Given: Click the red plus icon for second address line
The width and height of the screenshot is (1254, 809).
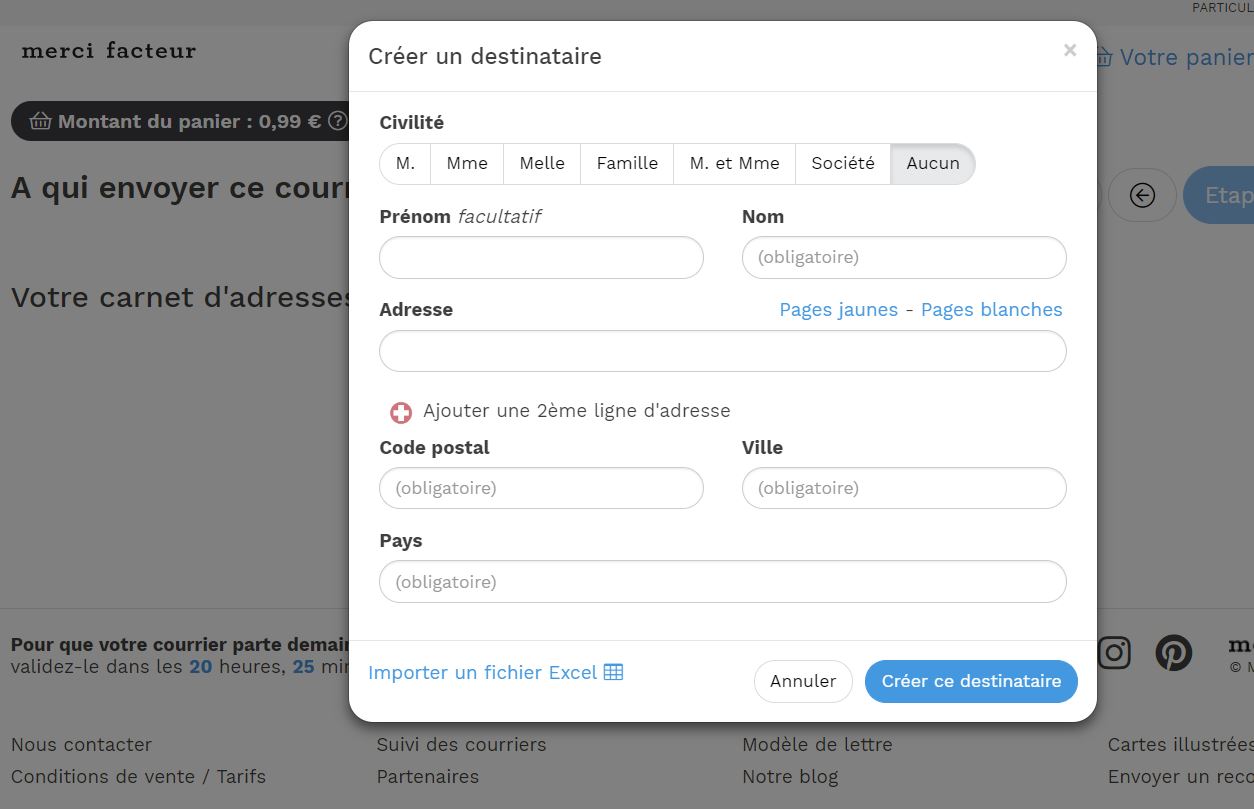Looking at the screenshot, I should click(x=401, y=412).
